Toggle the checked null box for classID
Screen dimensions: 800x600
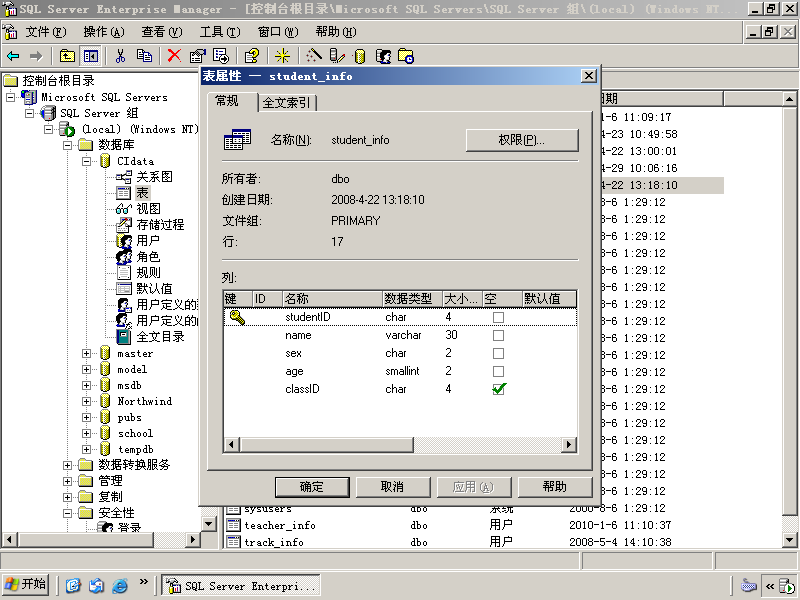click(x=498, y=389)
